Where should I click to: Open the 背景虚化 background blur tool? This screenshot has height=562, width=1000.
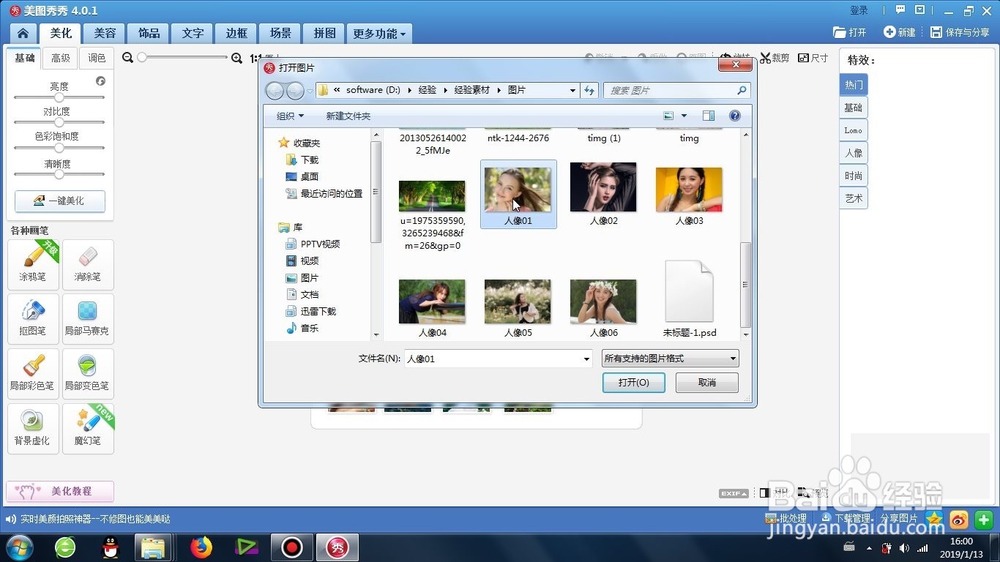click(x=33, y=428)
